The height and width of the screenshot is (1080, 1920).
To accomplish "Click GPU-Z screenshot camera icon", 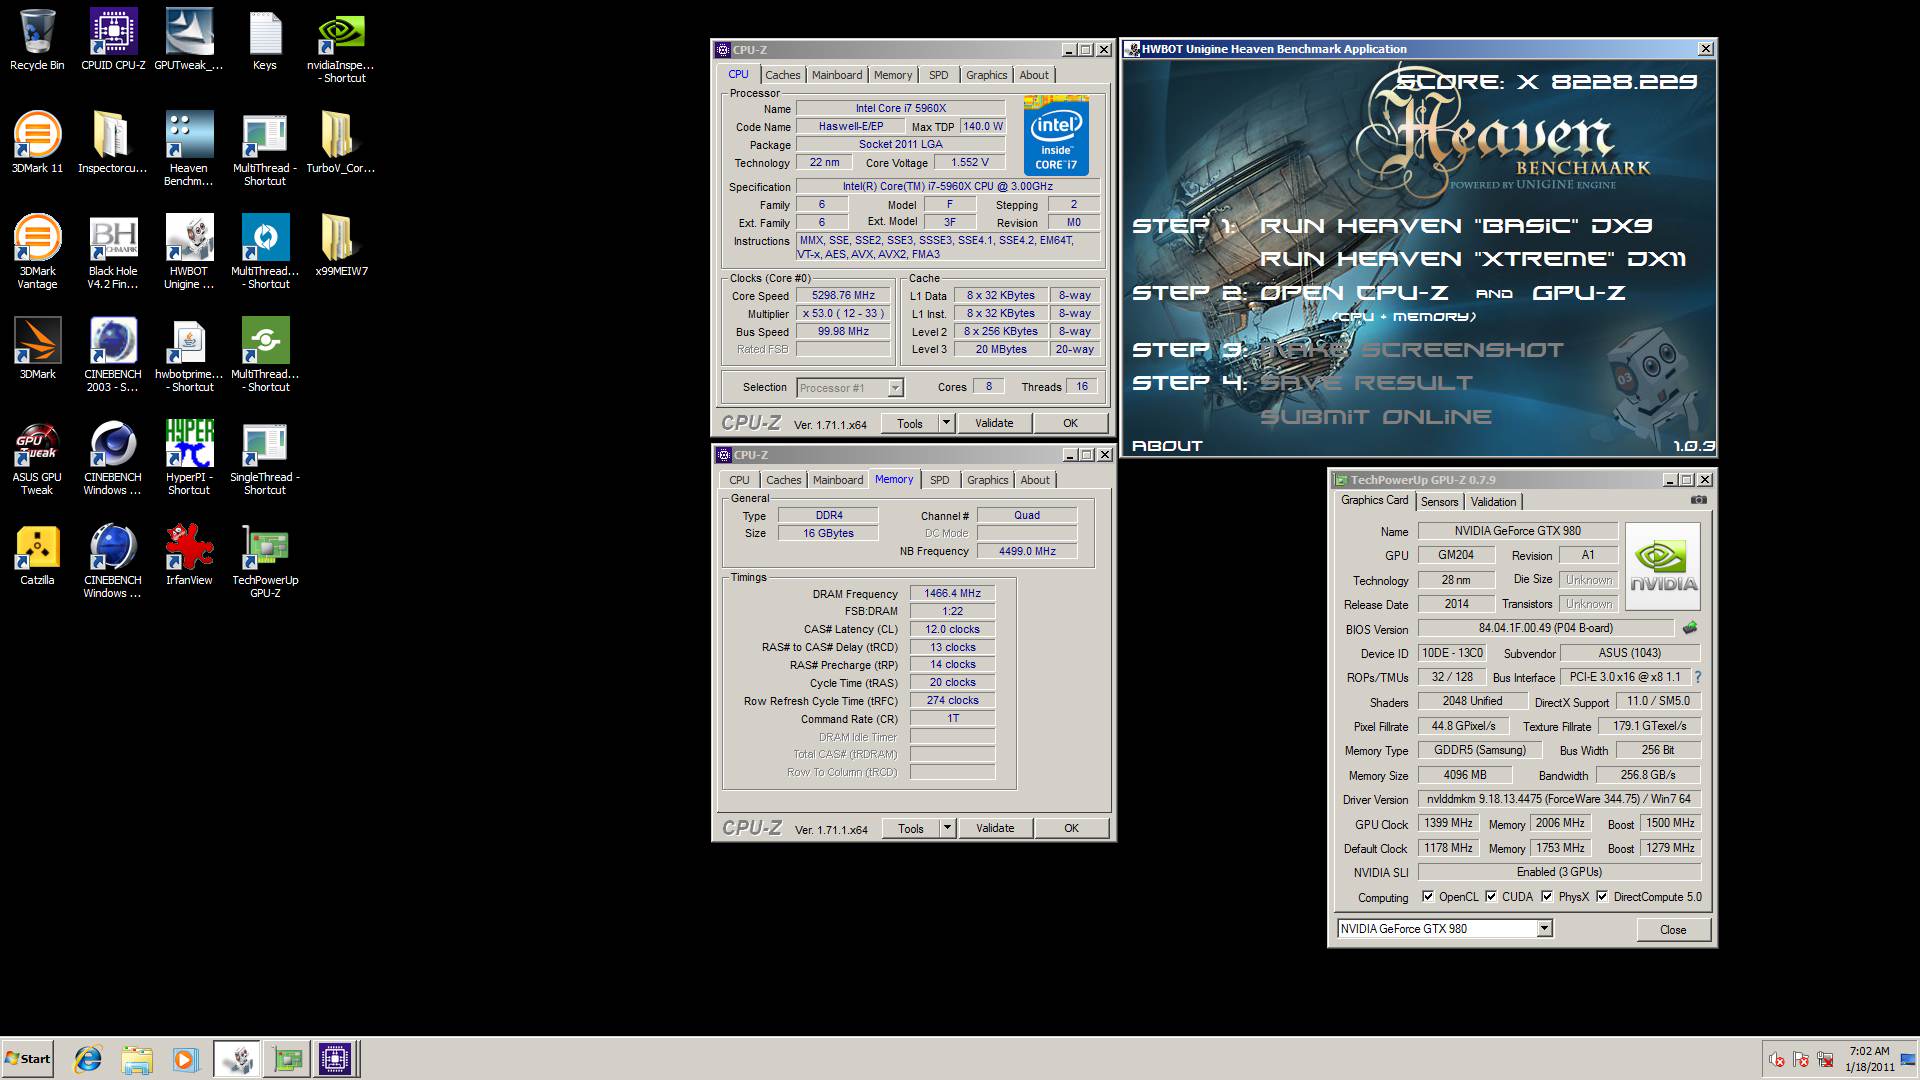I will click(x=1698, y=500).
